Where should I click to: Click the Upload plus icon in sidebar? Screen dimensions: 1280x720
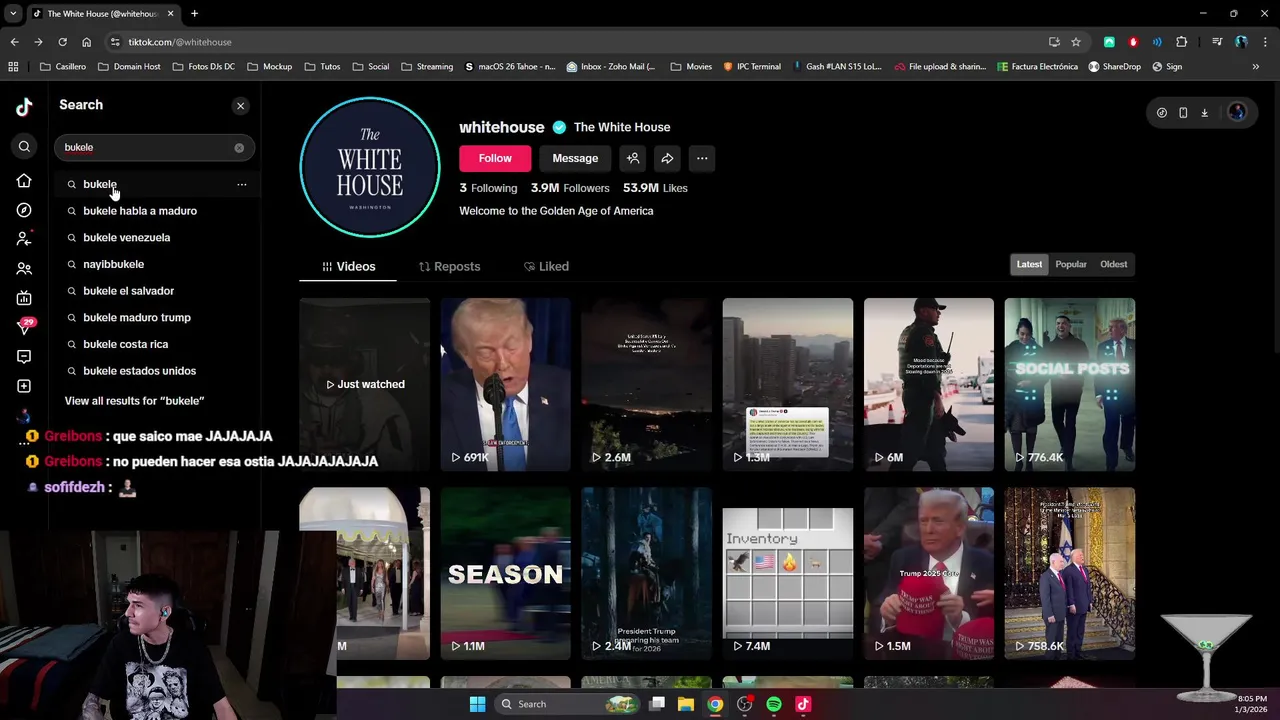click(x=24, y=386)
